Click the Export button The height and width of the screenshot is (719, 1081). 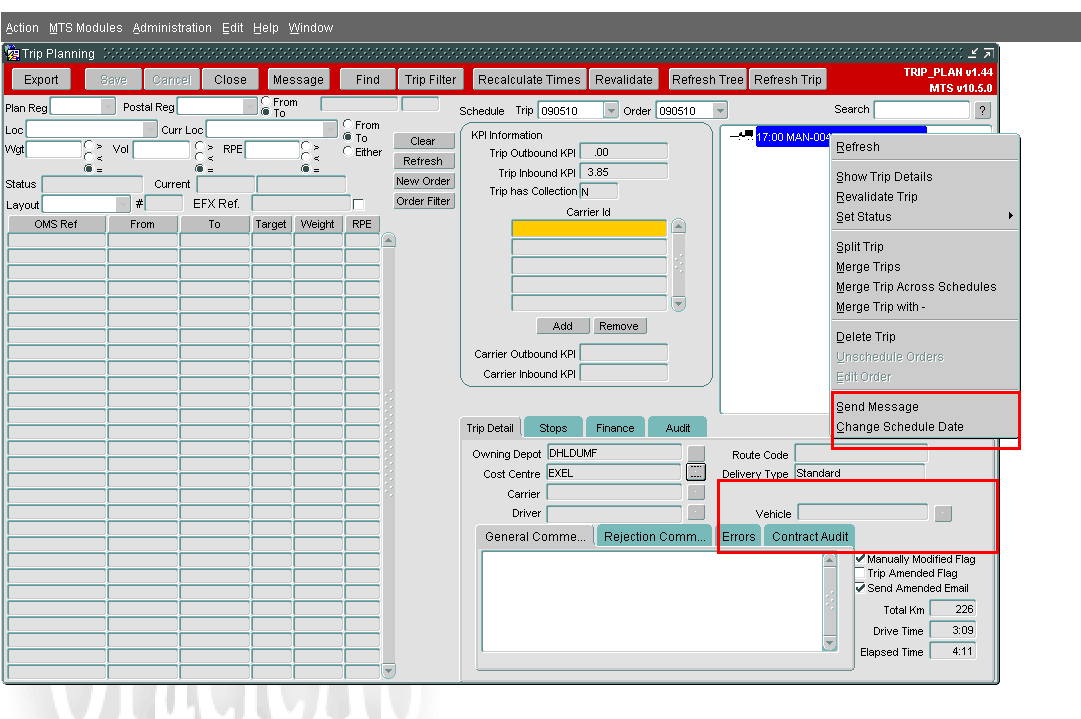pos(41,79)
